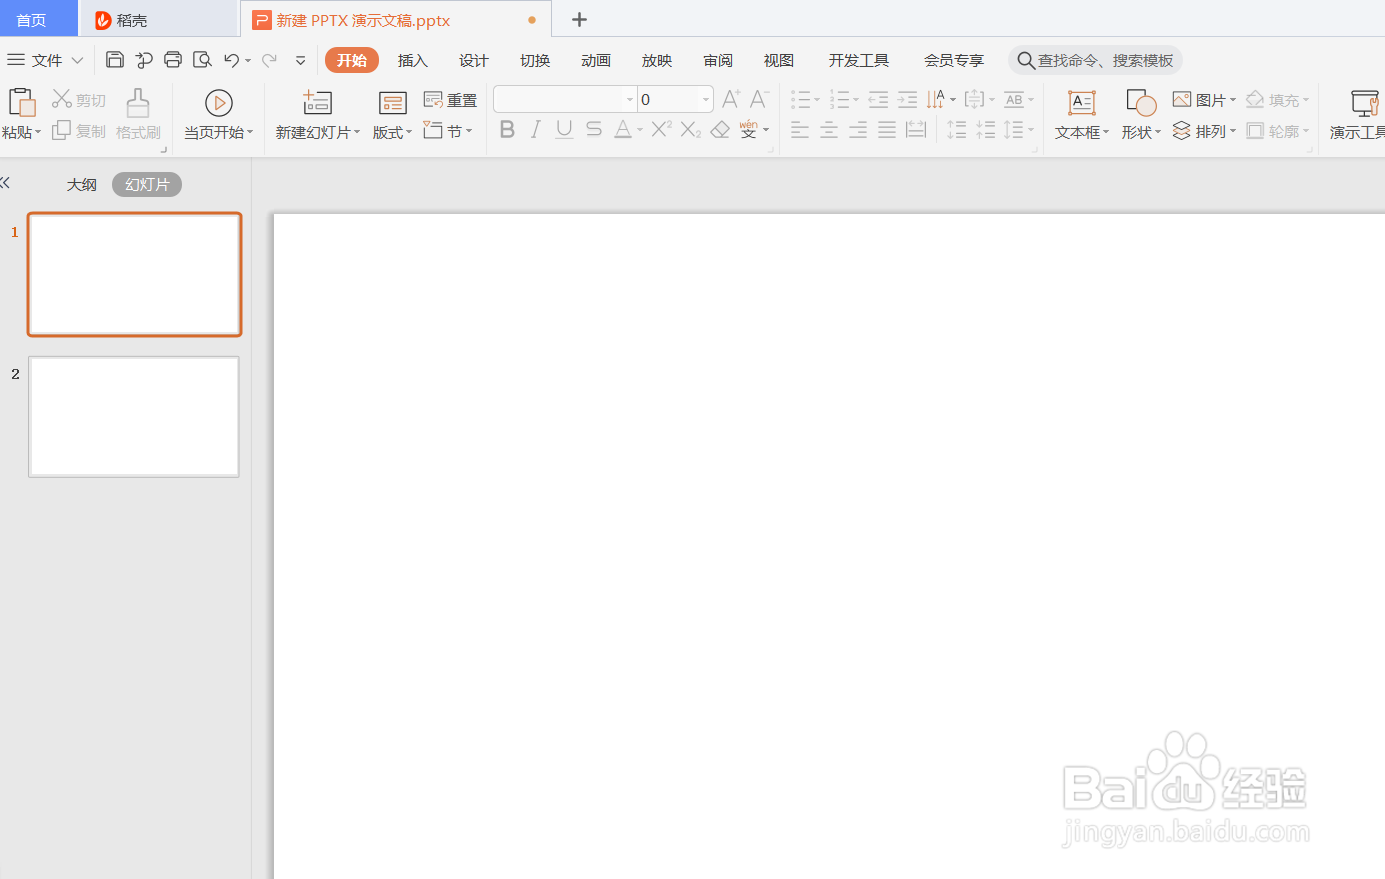Open the font name dropdown
The width and height of the screenshot is (1385, 879).
click(630, 100)
